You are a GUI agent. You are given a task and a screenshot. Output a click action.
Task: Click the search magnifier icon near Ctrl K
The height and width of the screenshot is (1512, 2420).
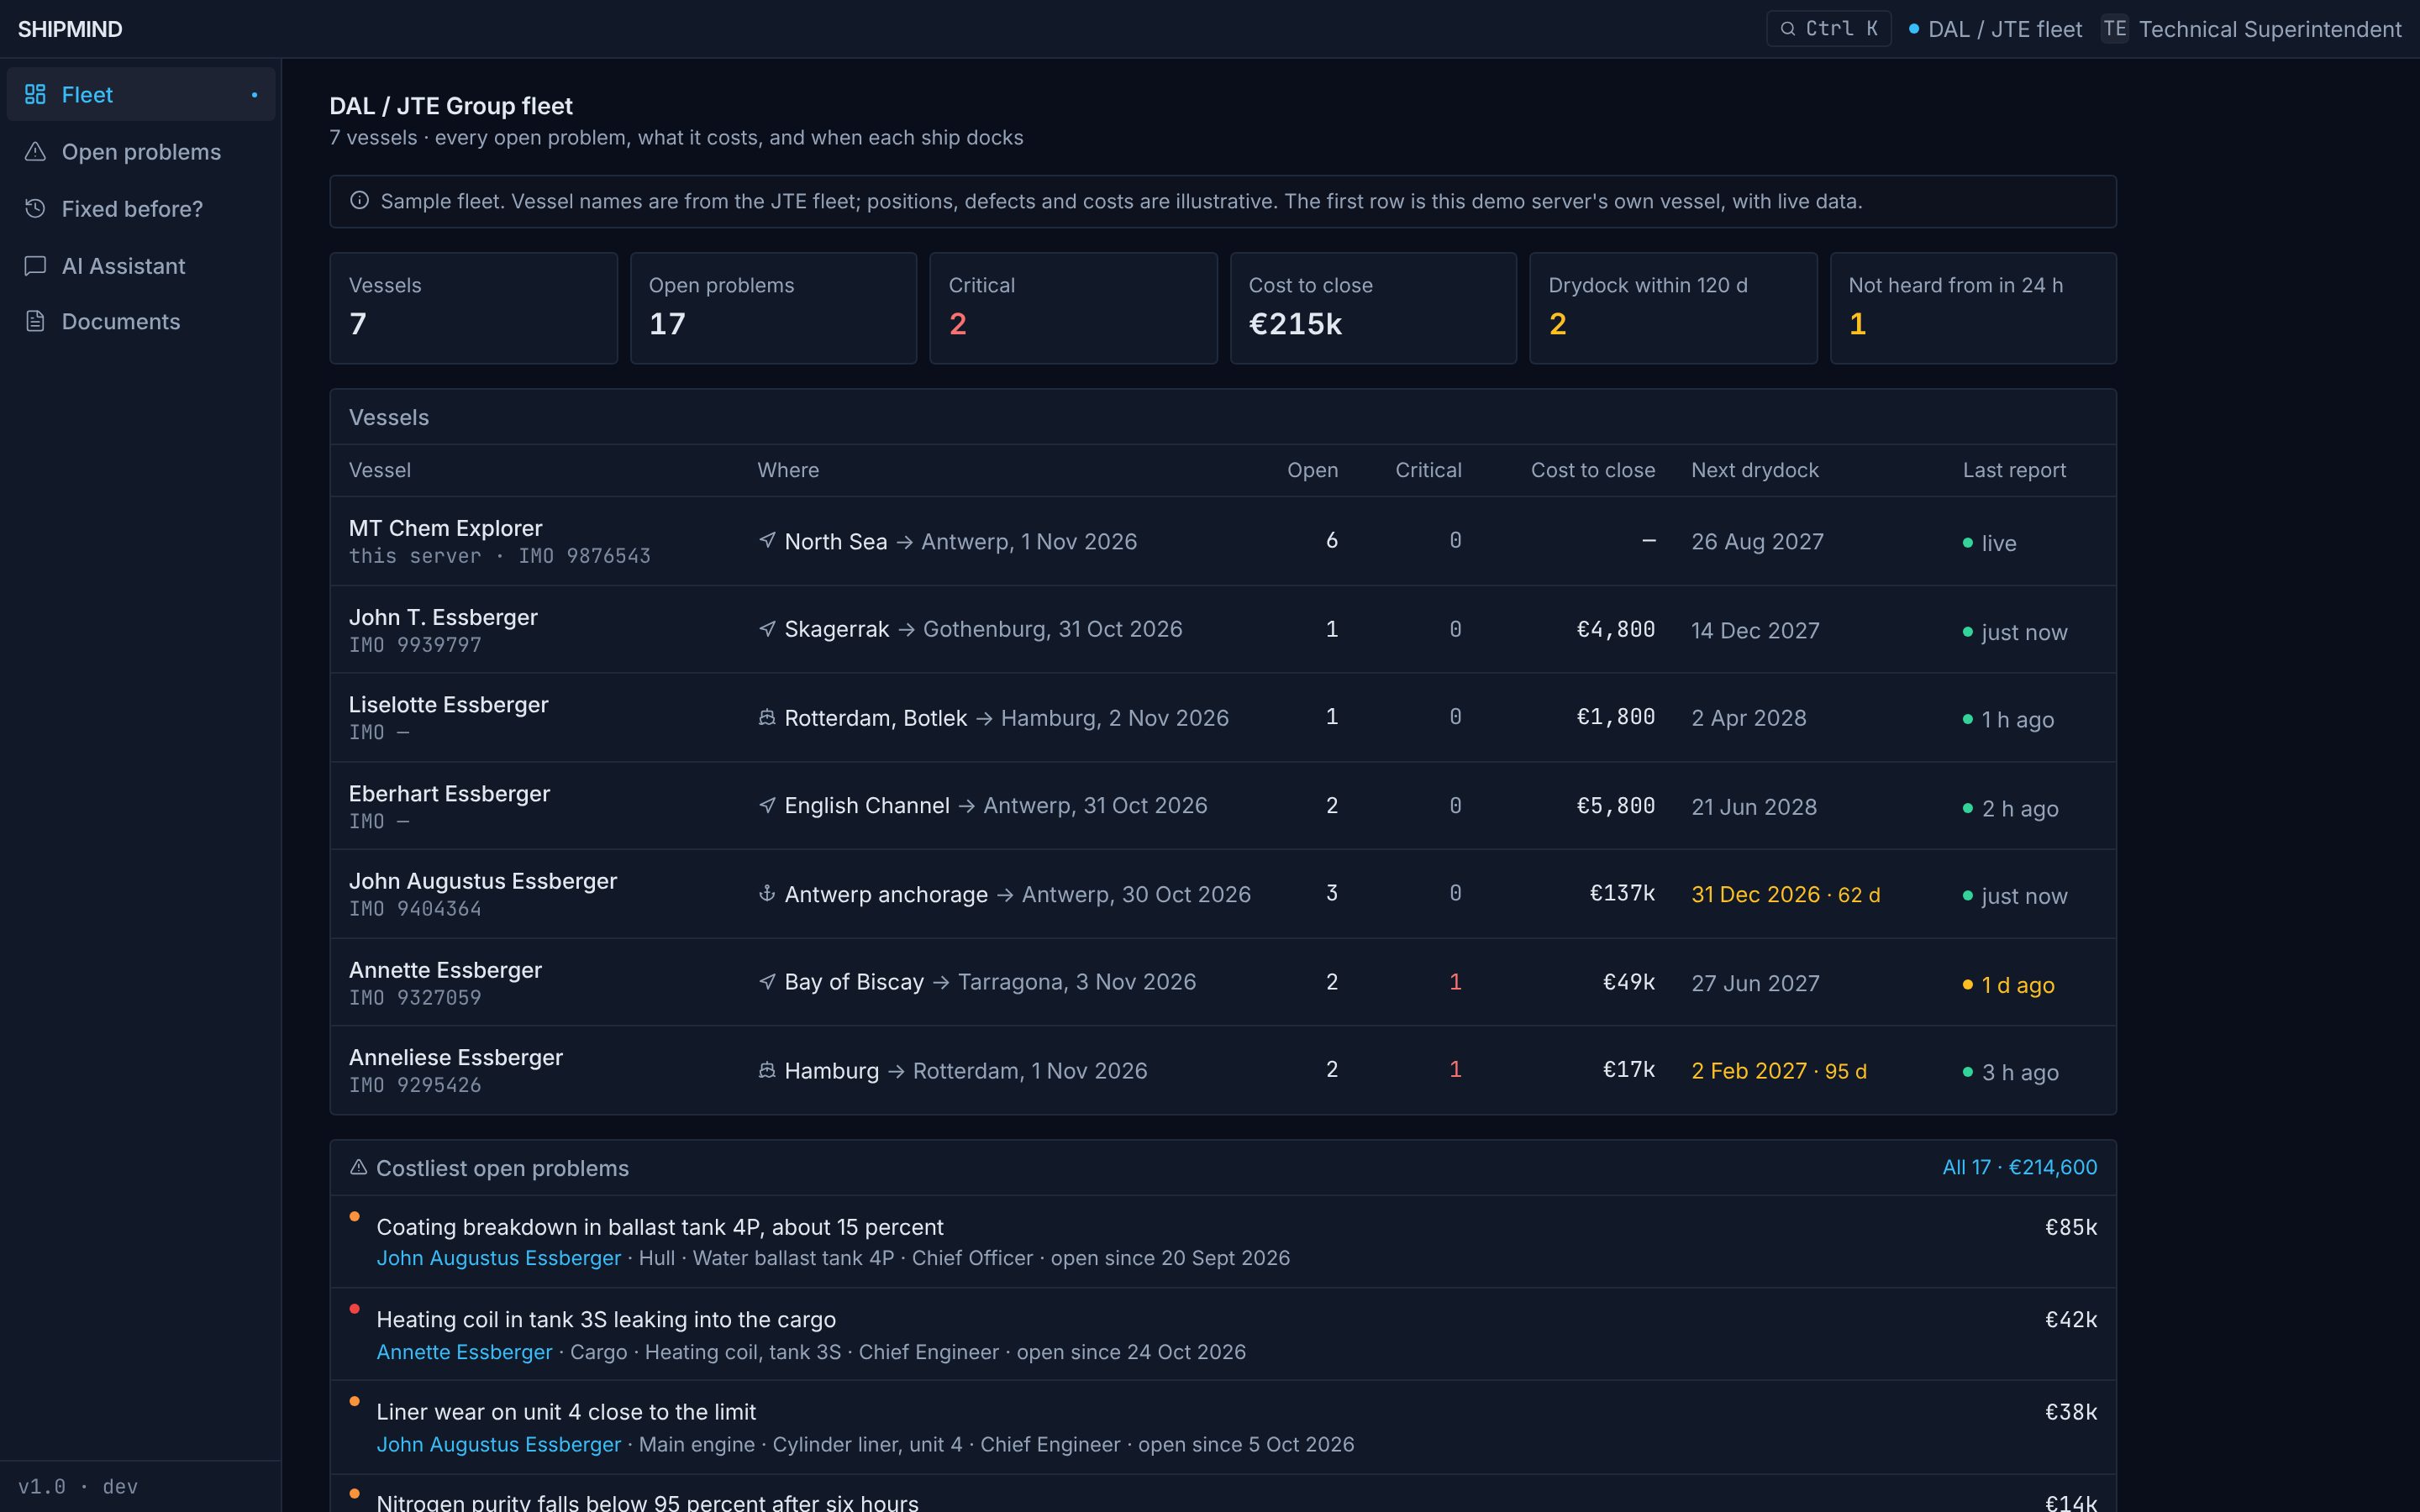[x=1787, y=29]
